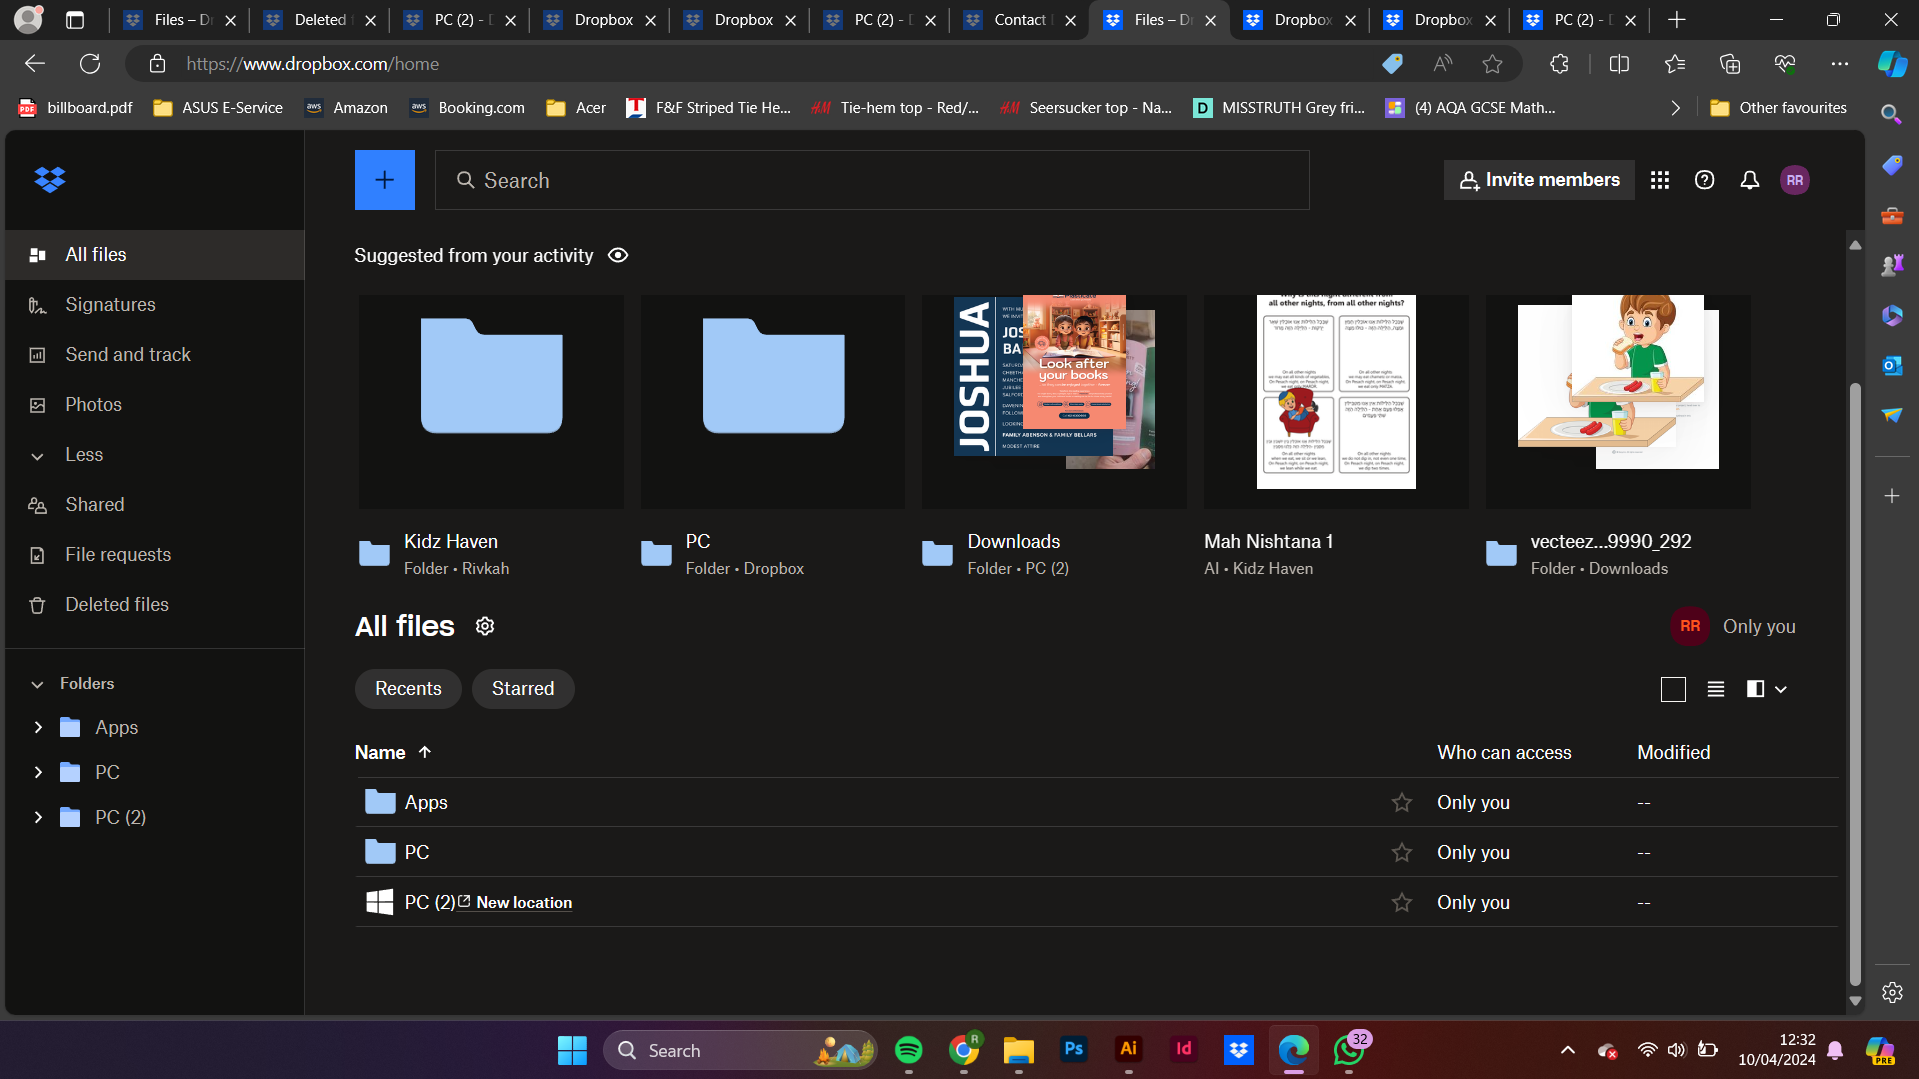Open Photoshop from taskbar
The width and height of the screenshot is (1919, 1079).
(1074, 1050)
